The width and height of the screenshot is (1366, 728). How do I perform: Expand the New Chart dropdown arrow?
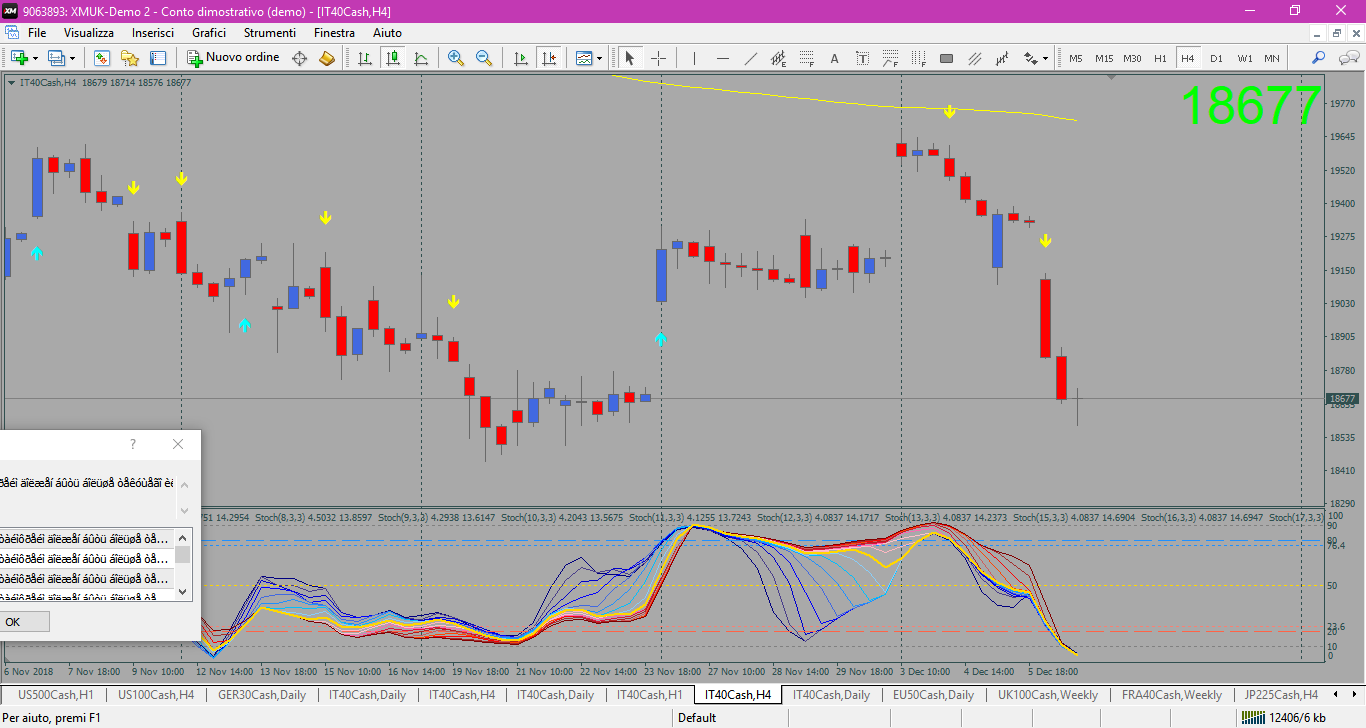click(x=35, y=58)
